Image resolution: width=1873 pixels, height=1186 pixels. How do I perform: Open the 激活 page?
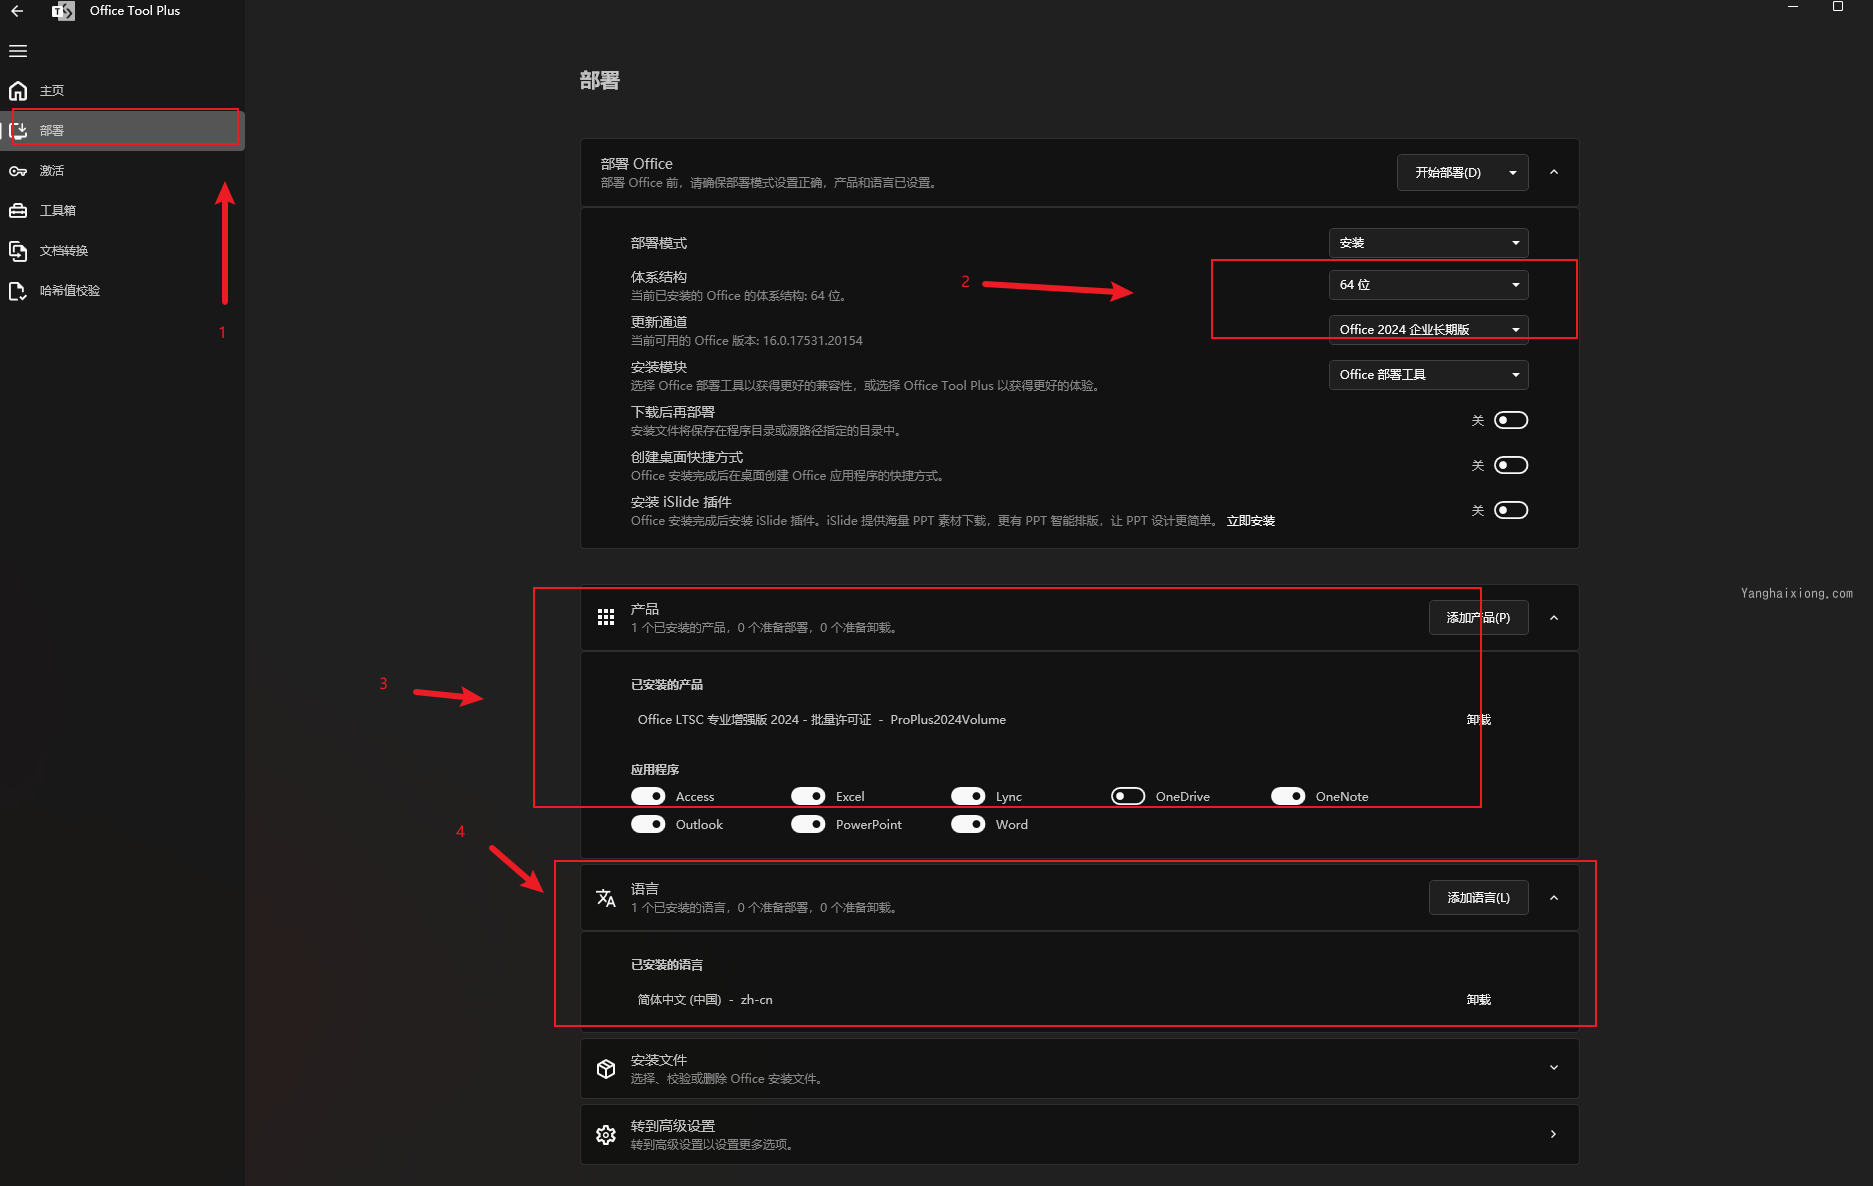click(x=122, y=171)
